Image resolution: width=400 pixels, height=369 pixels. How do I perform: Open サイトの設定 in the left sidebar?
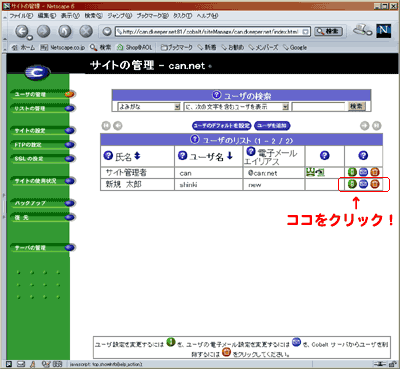(x=42, y=130)
